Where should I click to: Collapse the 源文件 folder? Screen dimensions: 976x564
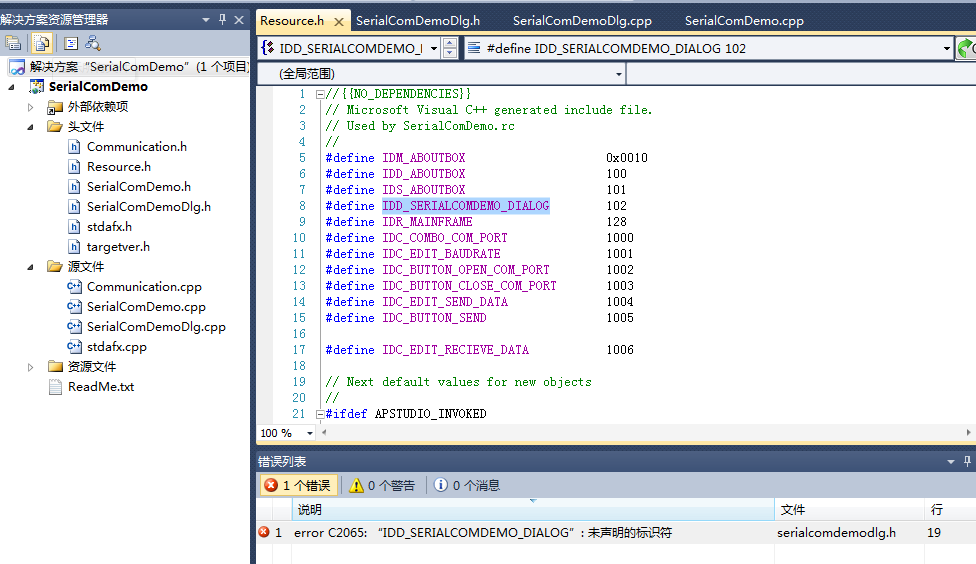(30, 267)
